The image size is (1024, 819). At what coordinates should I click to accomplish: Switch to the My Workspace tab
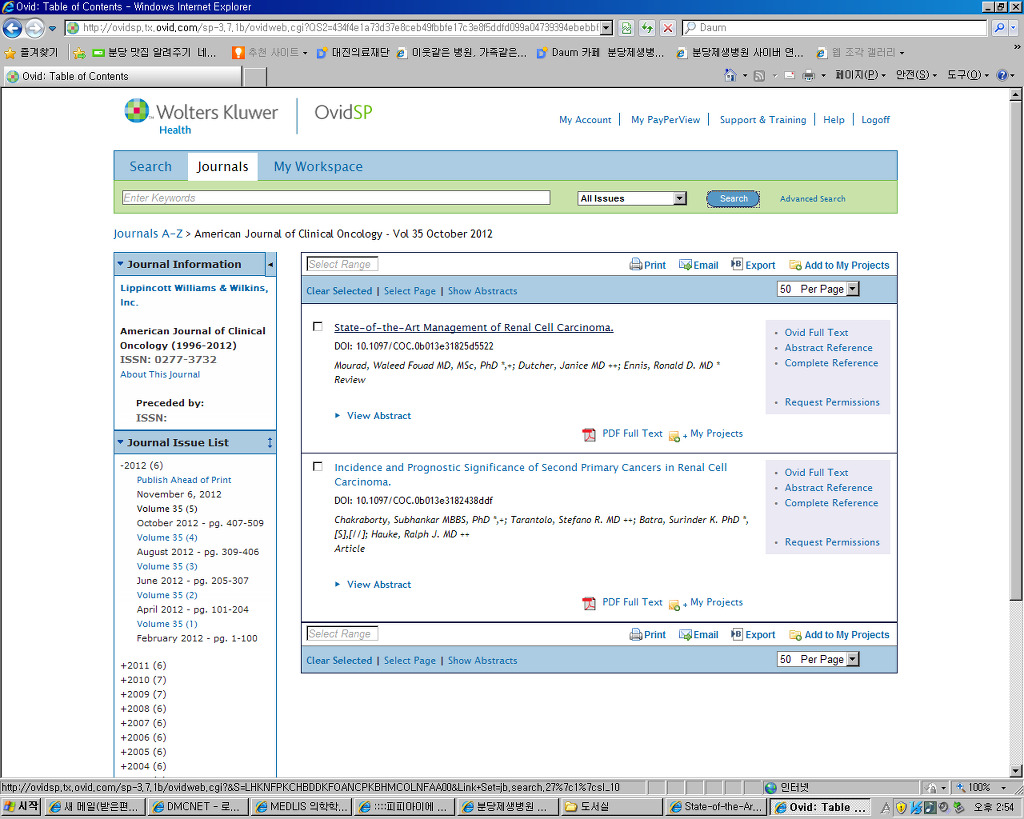pyautogui.click(x=318, y=167)
